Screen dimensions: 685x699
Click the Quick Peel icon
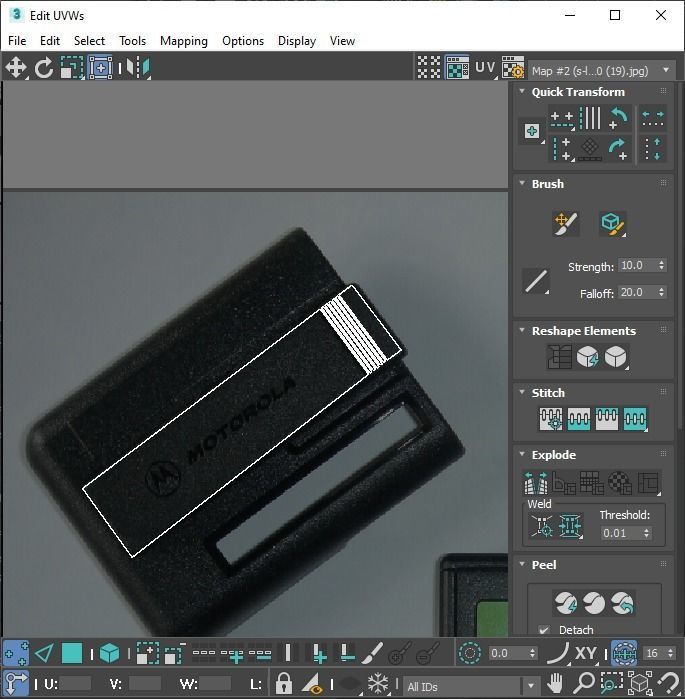[x=565, y=603]
